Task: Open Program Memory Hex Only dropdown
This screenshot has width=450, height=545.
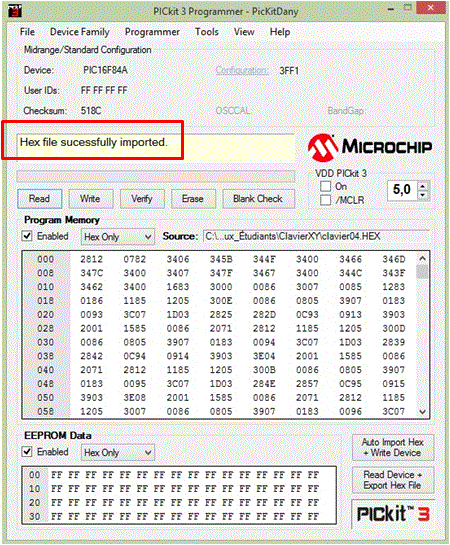Action: [117, 237]
